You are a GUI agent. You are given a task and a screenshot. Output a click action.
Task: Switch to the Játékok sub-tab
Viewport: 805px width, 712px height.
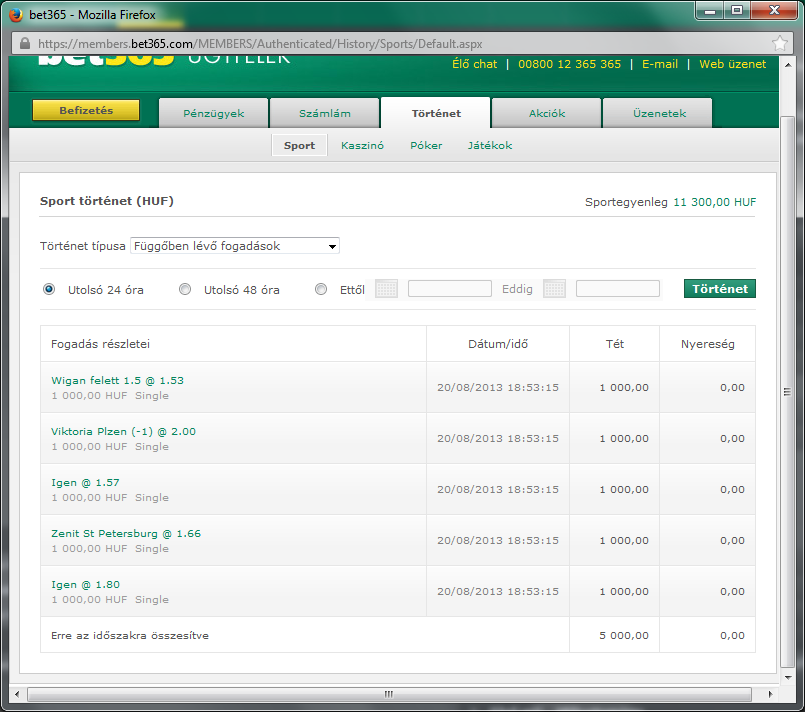tap(490, 145)
